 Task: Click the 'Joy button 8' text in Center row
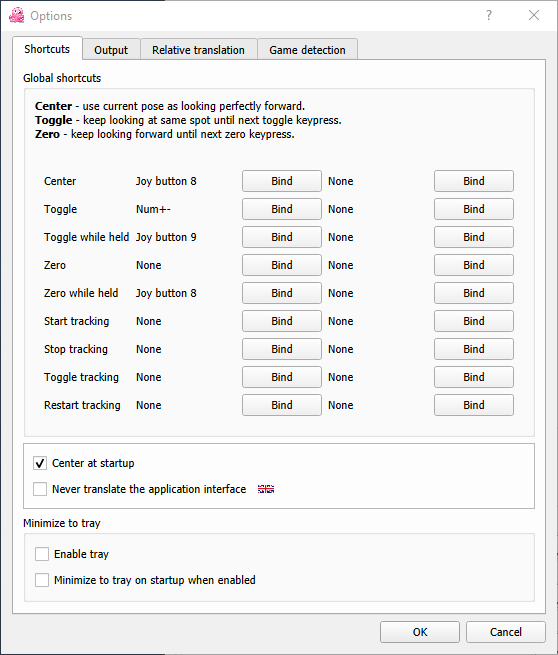[166, 181]
